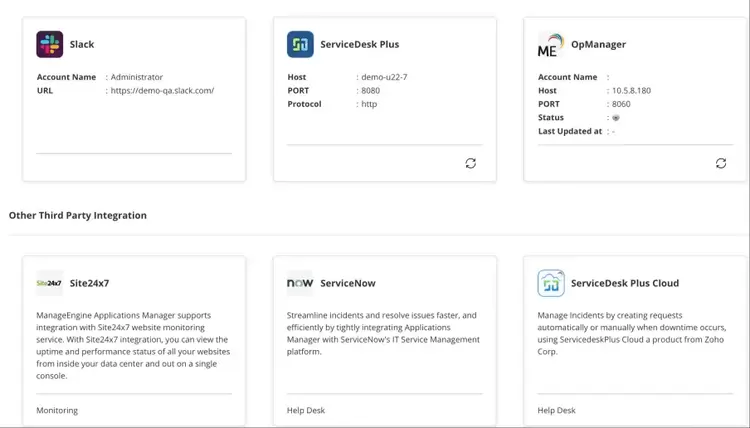Click the ServiceDesk Plus logo icon
The image size is (750, 428).
300,44
